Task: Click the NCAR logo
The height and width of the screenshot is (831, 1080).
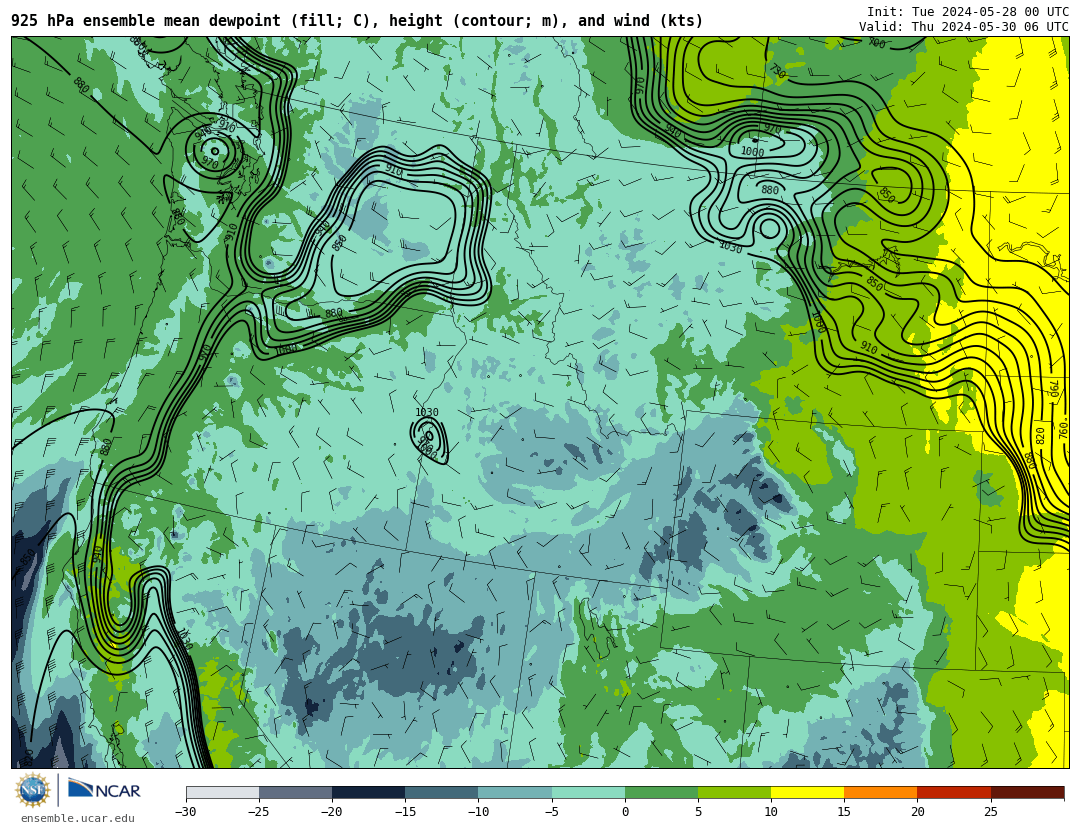Action: tap(105, 790)
